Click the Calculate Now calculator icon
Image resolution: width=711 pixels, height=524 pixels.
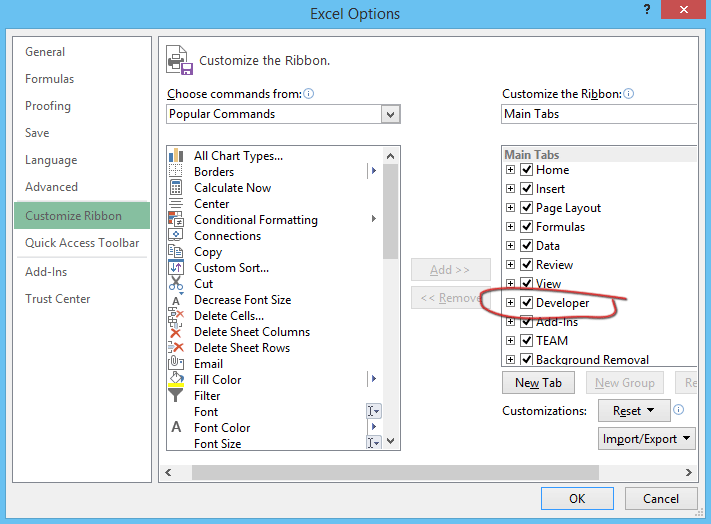[x=175, y=187]
